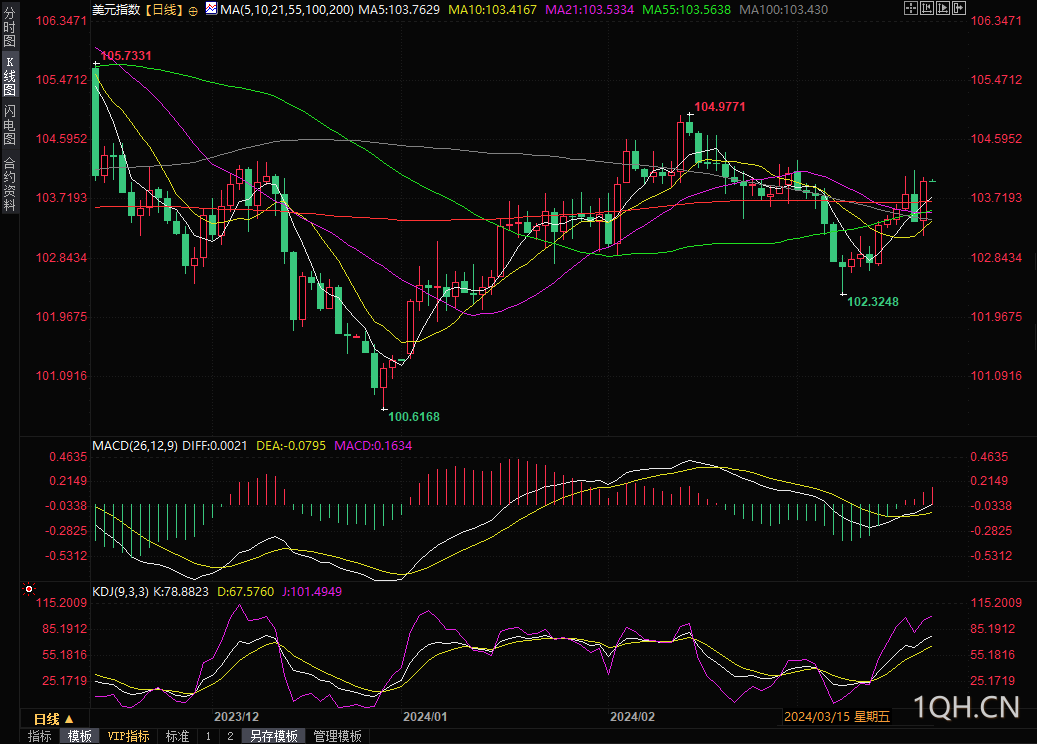Open 闪电图 view in left sidebar
This screenshot has height=744, width=1037.
(x=9, y=125)
